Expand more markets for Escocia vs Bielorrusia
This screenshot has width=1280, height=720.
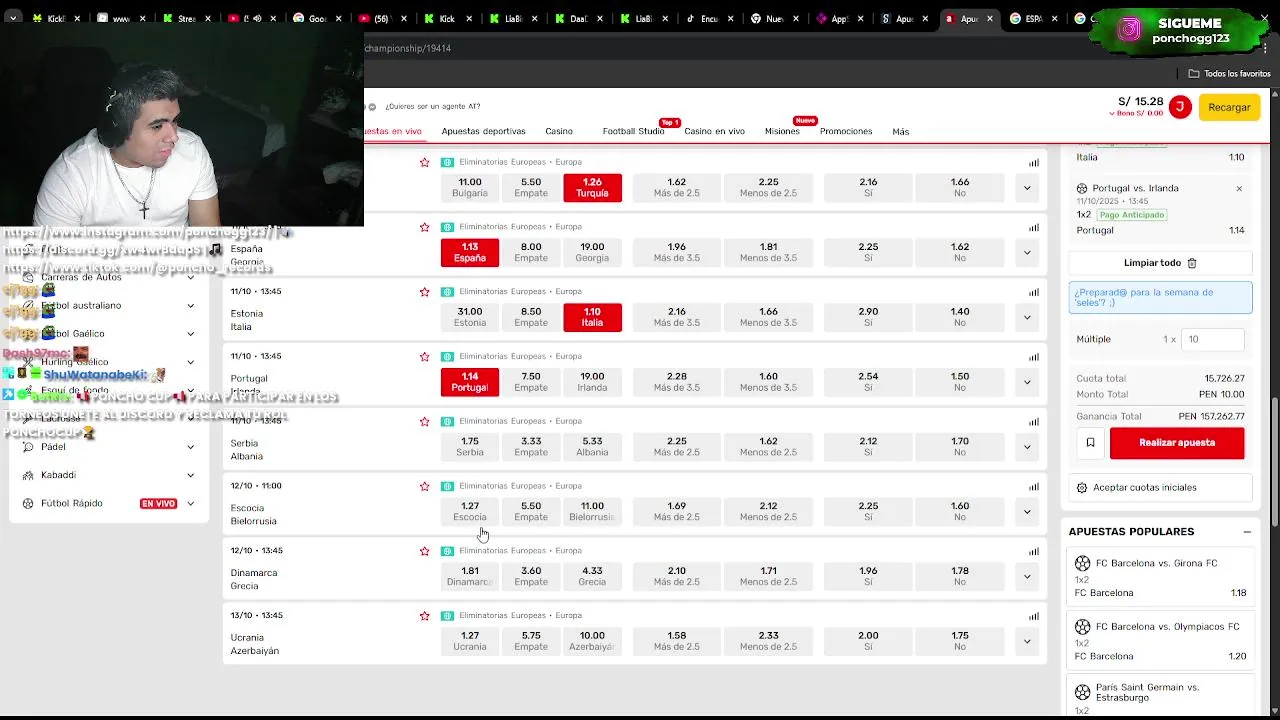[x=1027, y=512]
